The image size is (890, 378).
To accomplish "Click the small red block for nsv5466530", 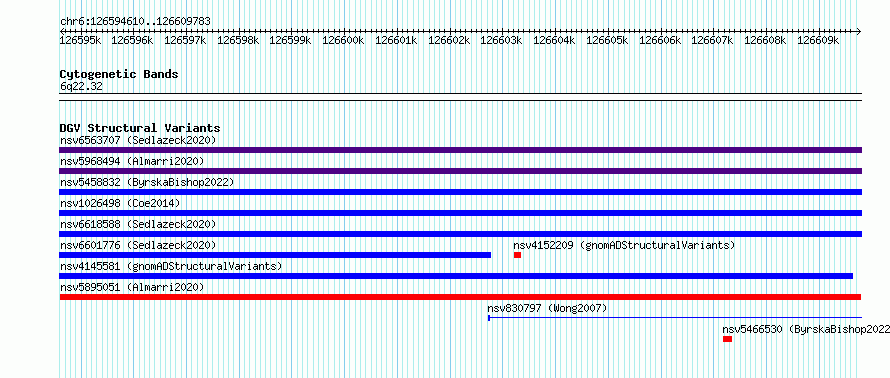I will click(x=727, y=339).
